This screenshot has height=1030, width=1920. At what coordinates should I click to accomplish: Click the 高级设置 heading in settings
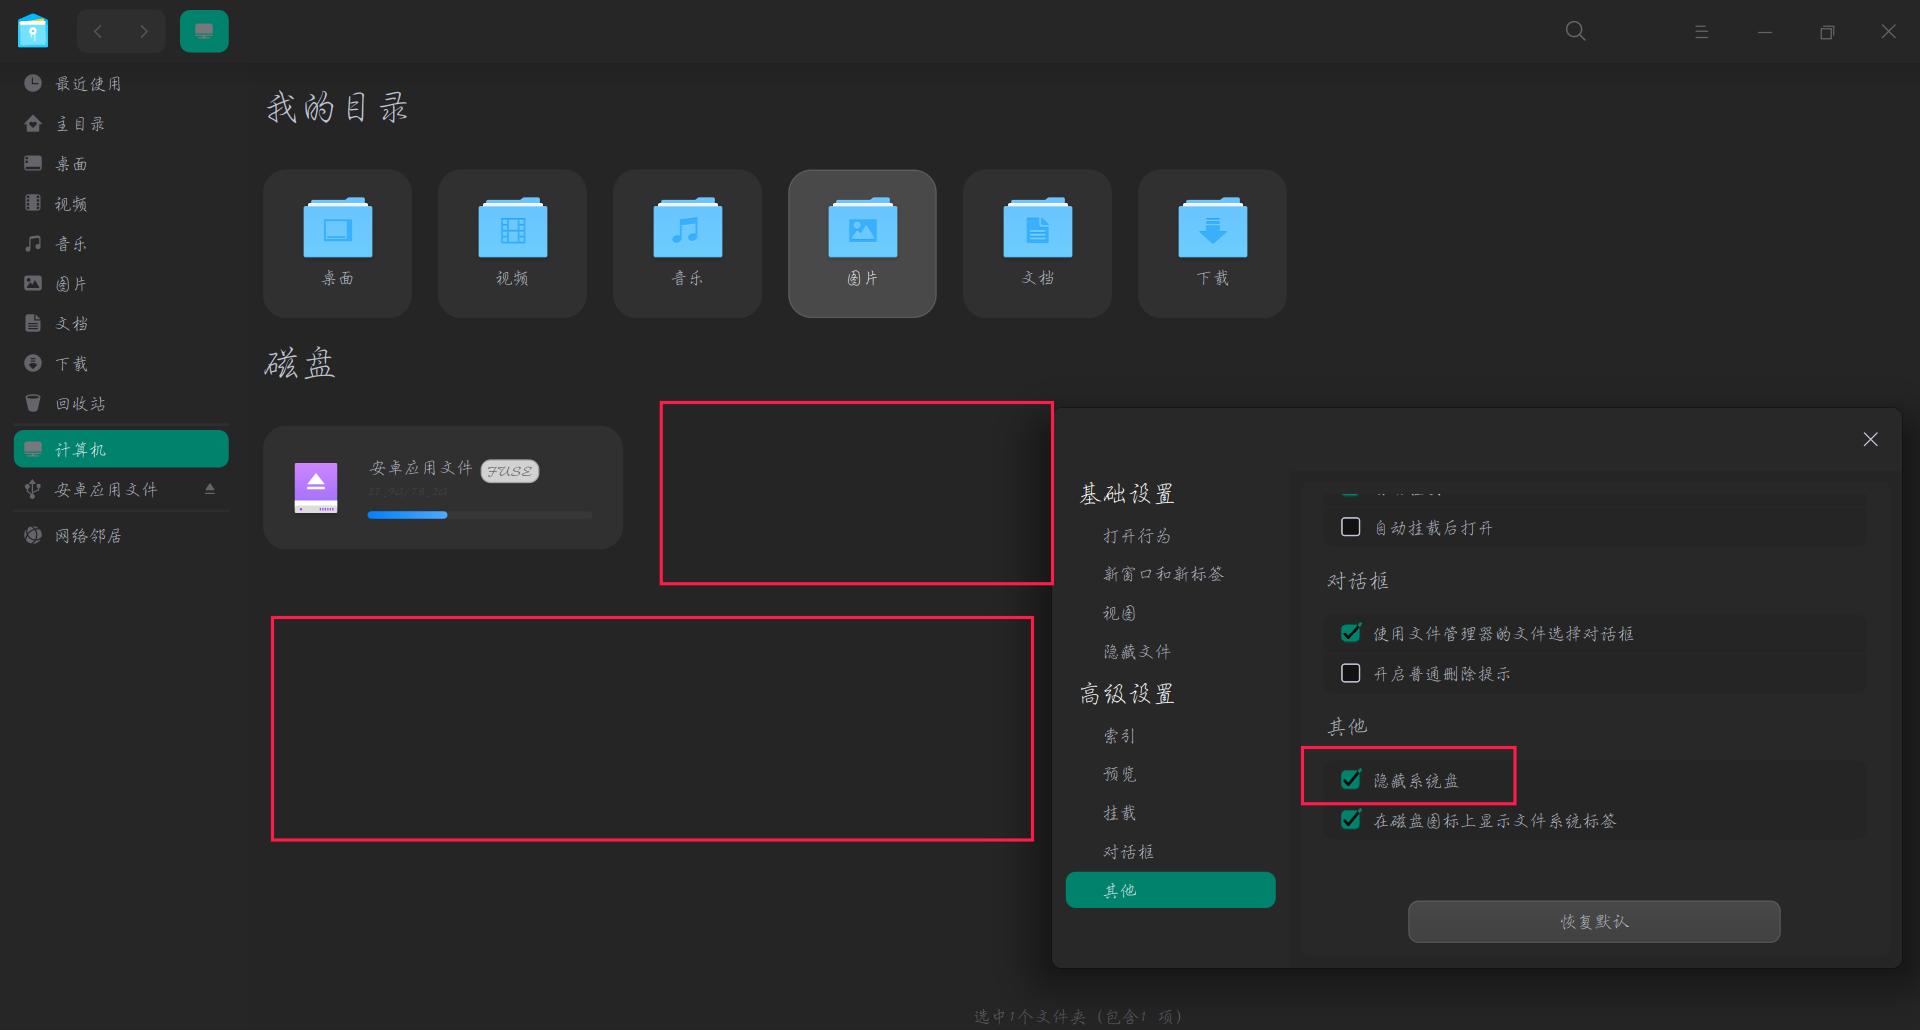[1127, 694]
